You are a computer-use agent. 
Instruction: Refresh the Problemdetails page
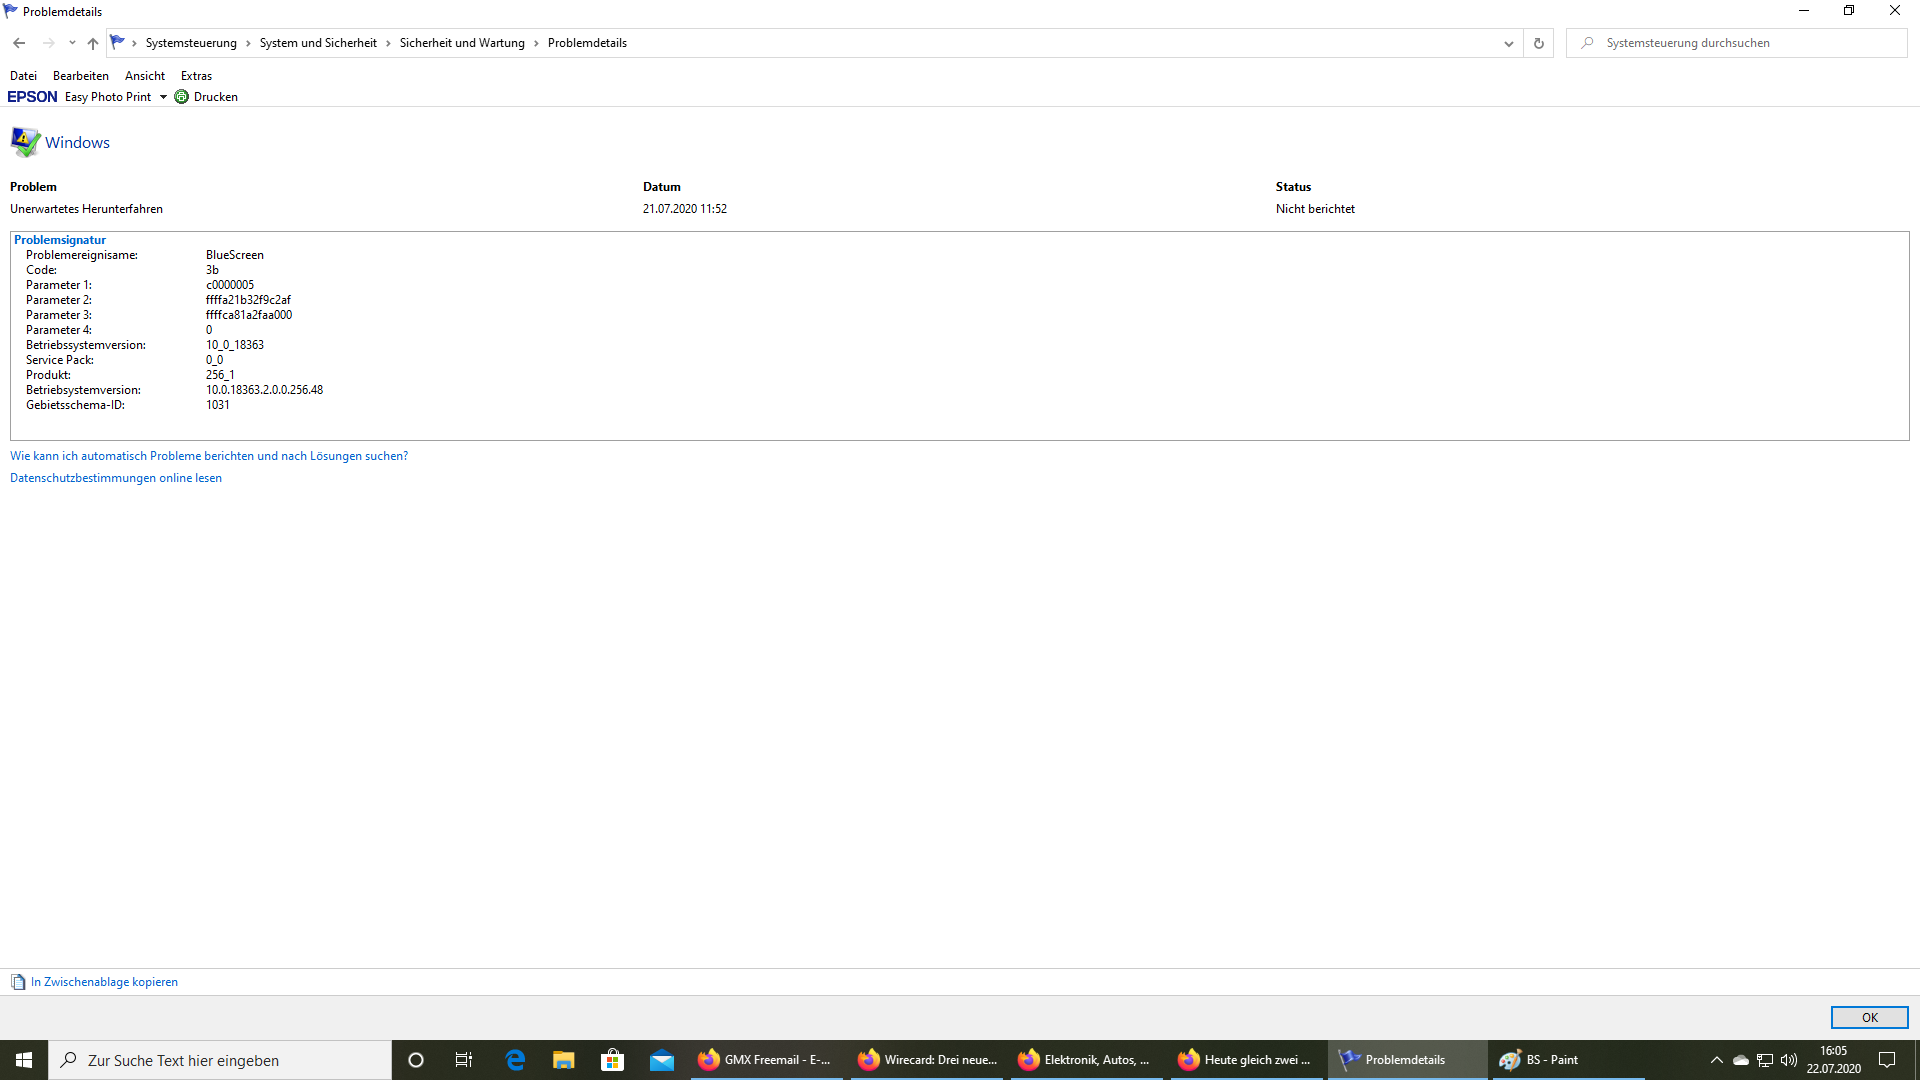tap(1538, 43)
